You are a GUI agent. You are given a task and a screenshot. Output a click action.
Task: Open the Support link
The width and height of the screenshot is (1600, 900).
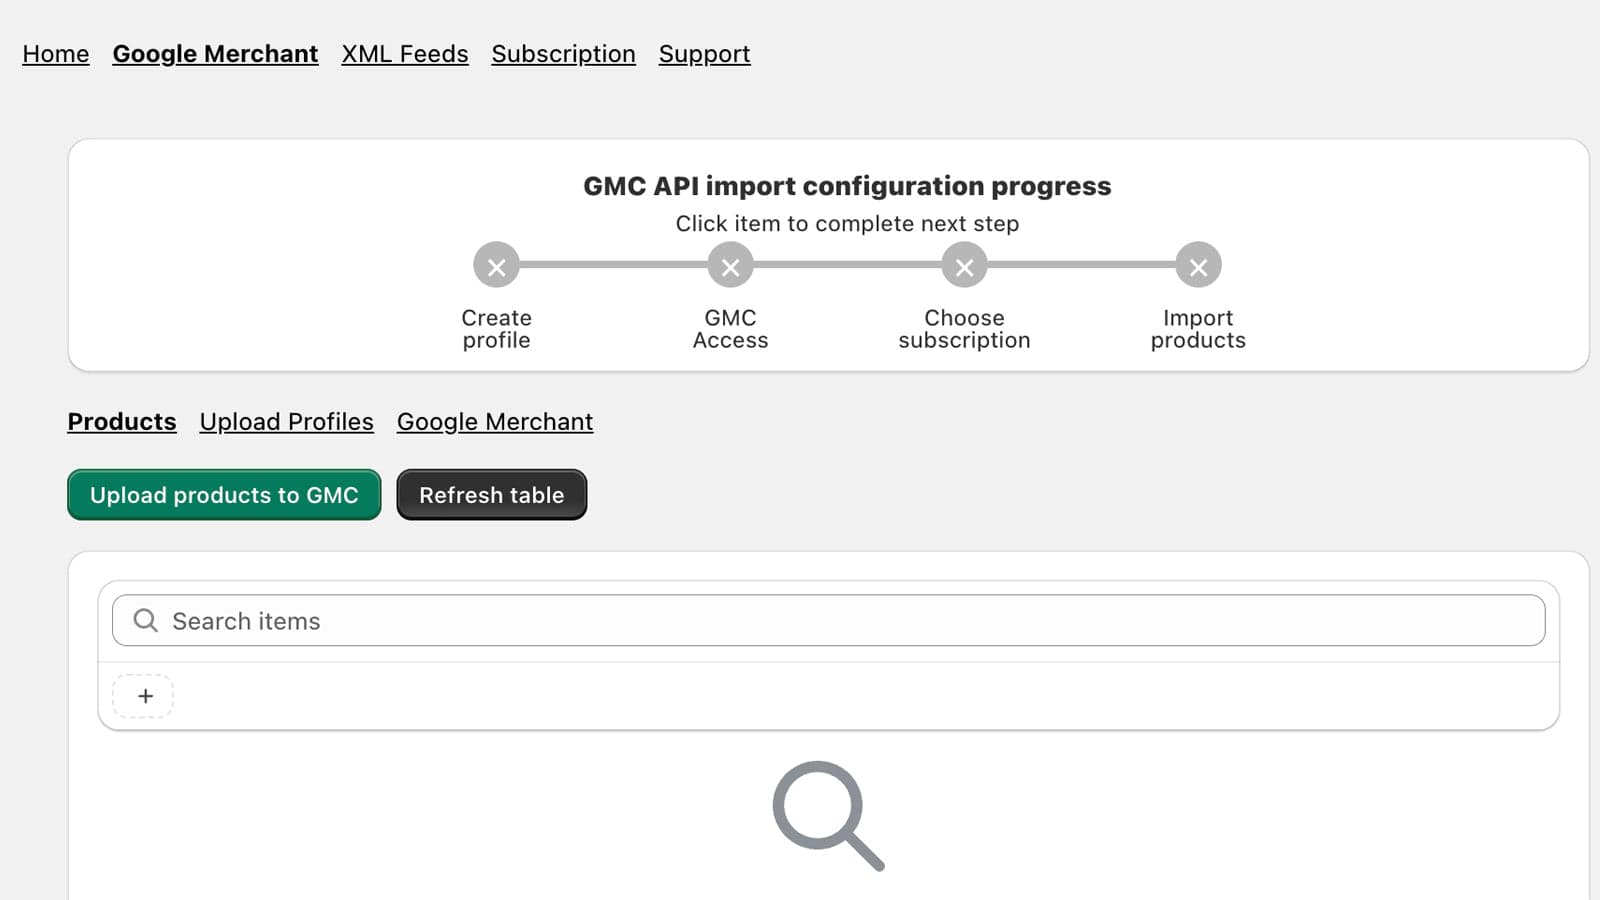(x=704, y=54)
